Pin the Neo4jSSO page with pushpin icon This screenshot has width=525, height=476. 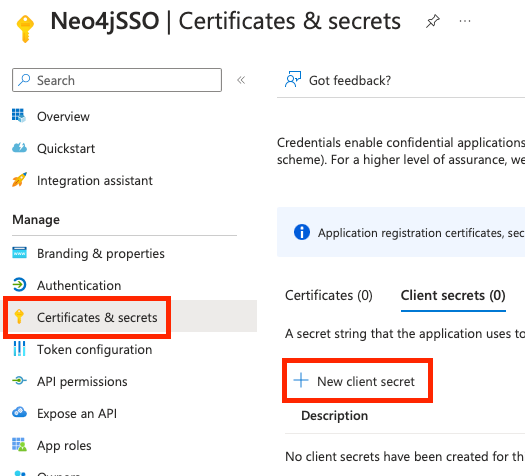point(432,21)
